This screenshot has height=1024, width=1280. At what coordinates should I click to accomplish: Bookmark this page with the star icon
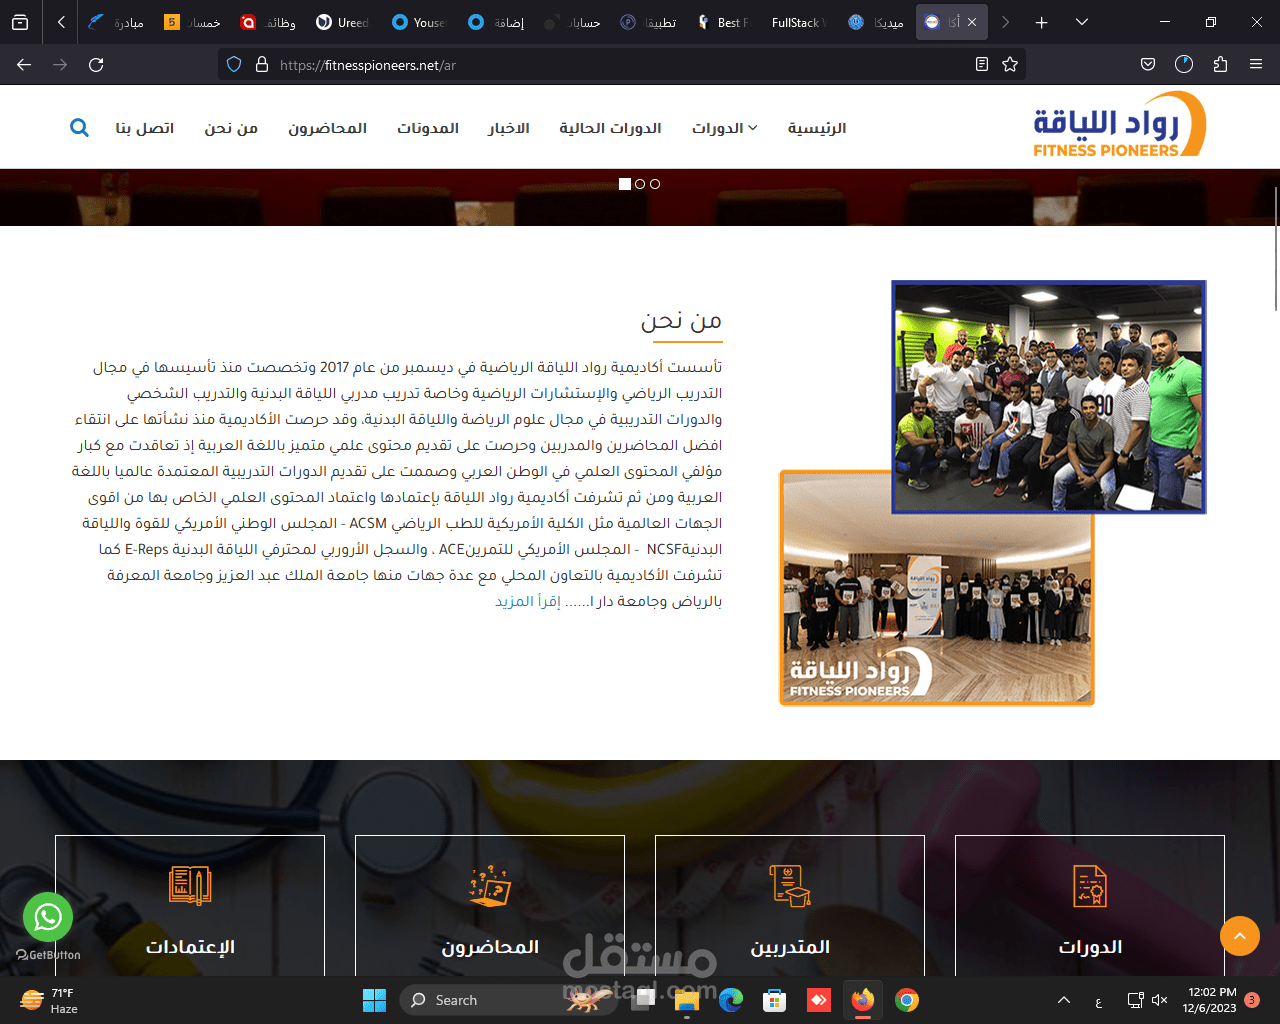click(1010, 65)
